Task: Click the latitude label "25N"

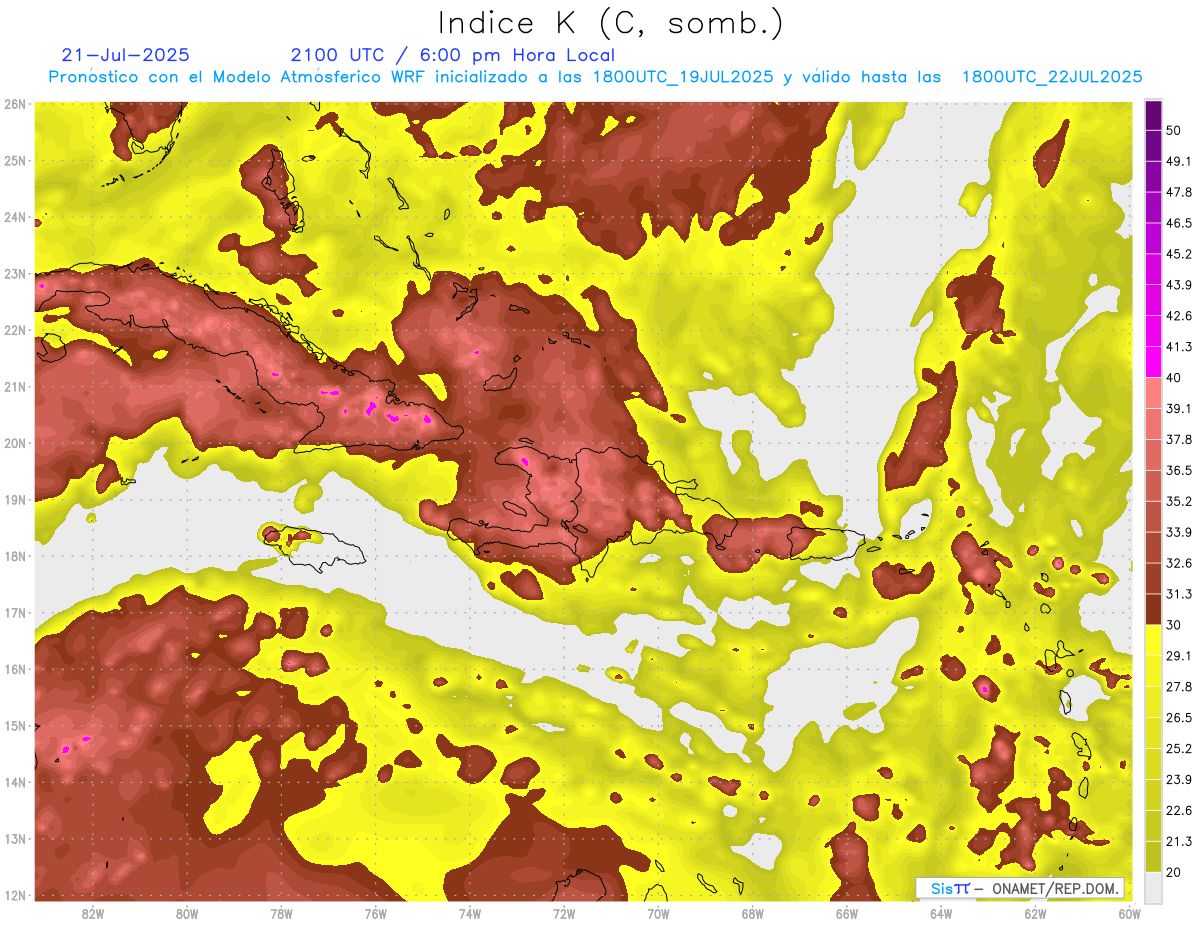Action: click(14, 161)
